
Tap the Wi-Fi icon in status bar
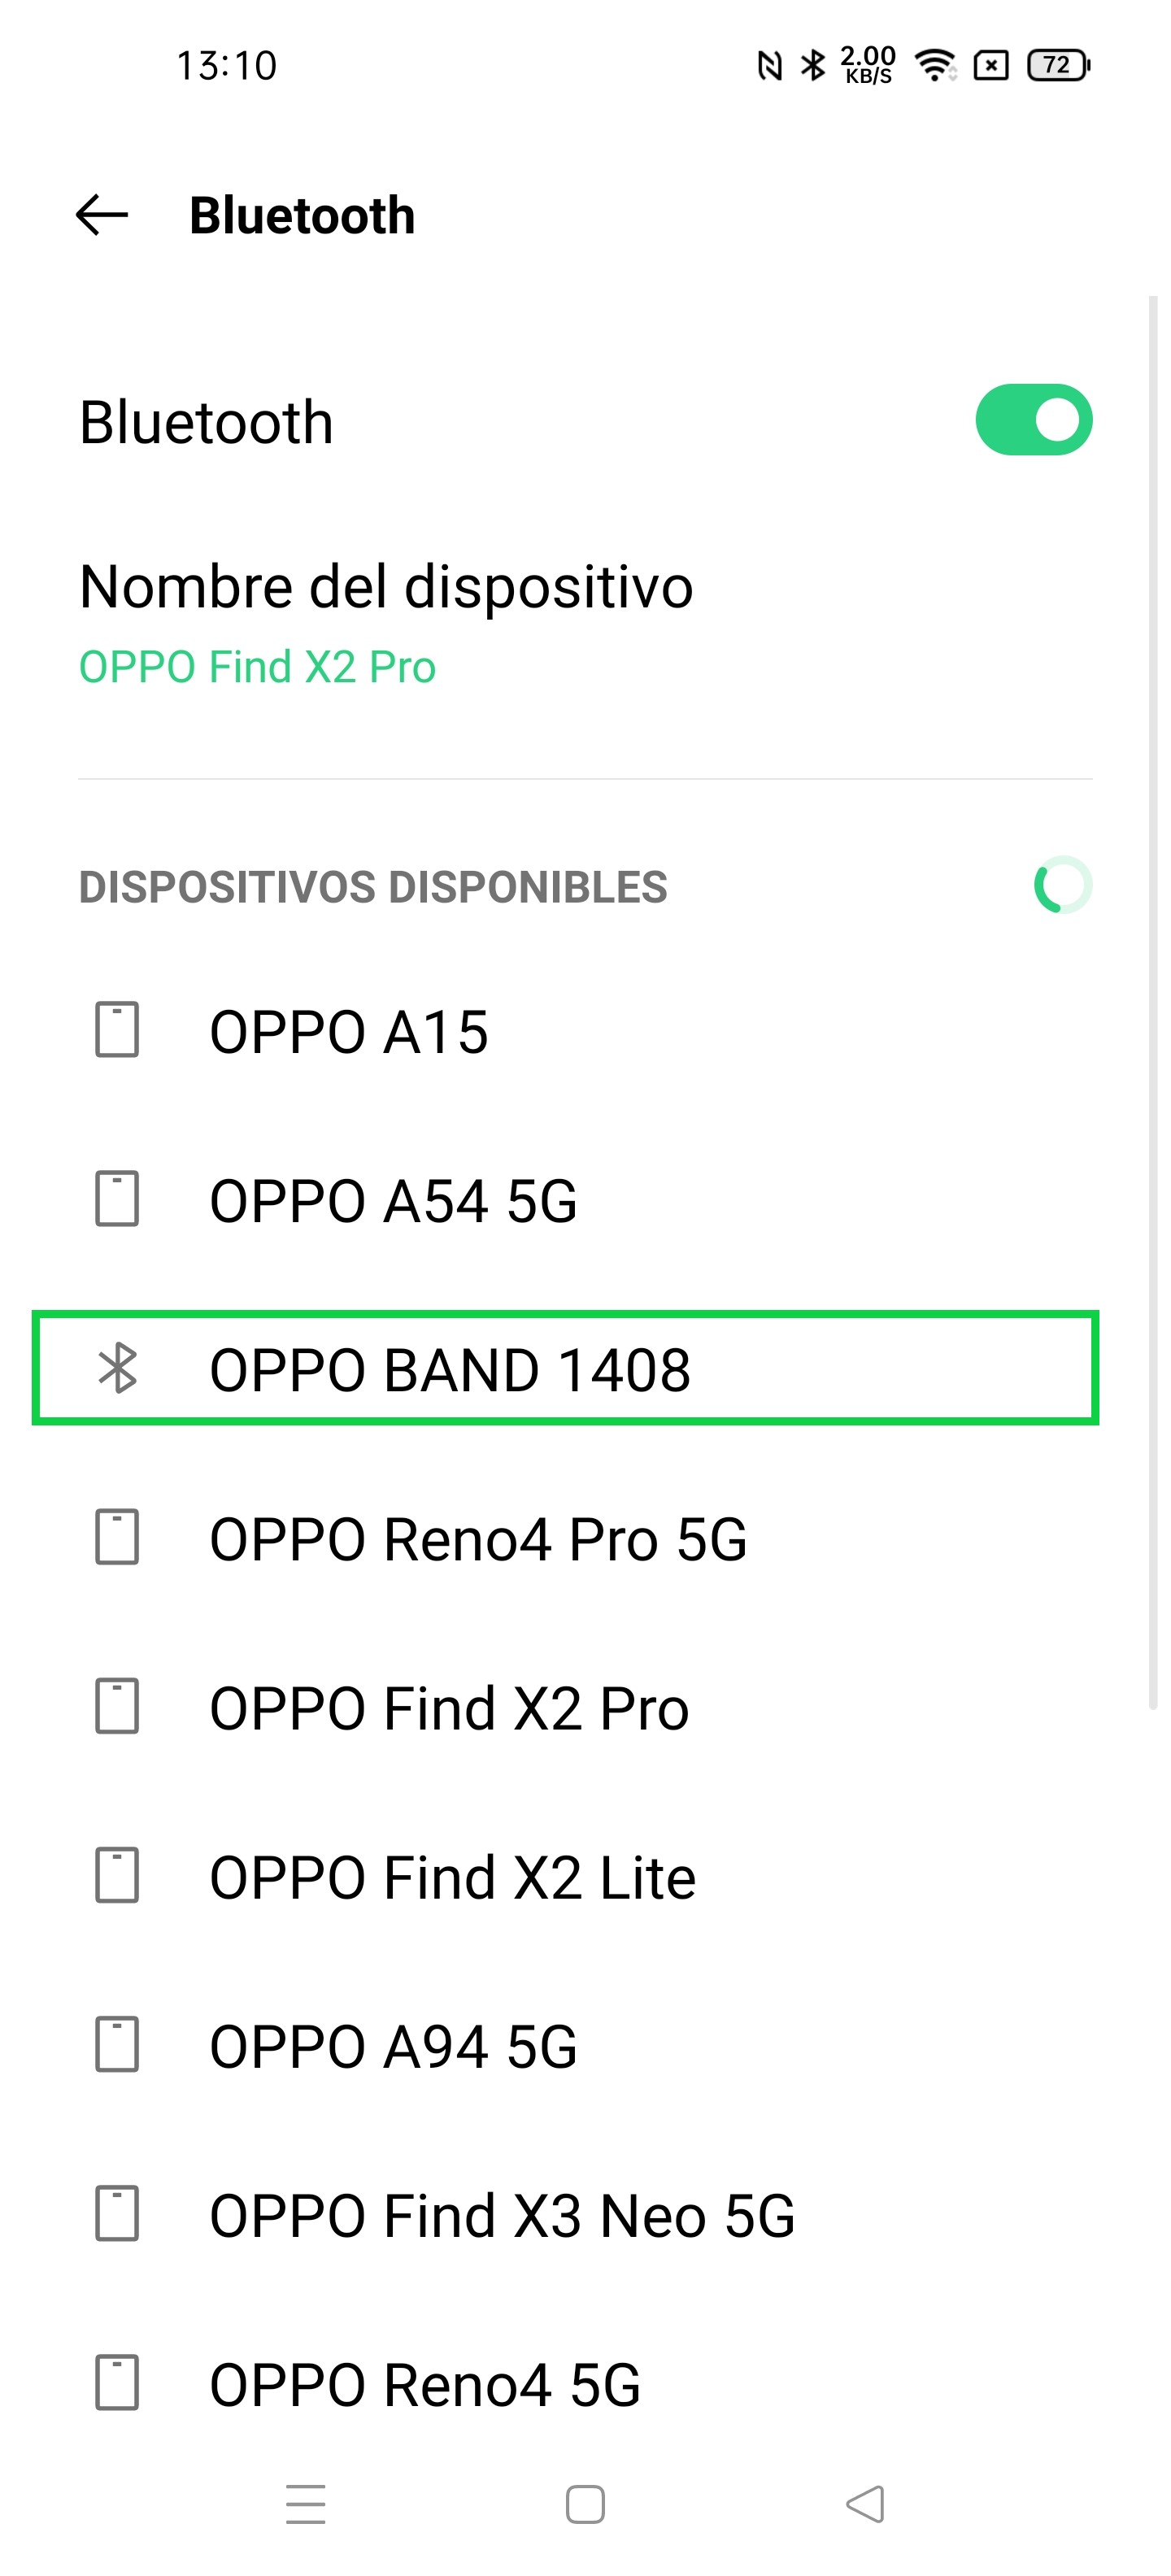click(x=935, y=66)
